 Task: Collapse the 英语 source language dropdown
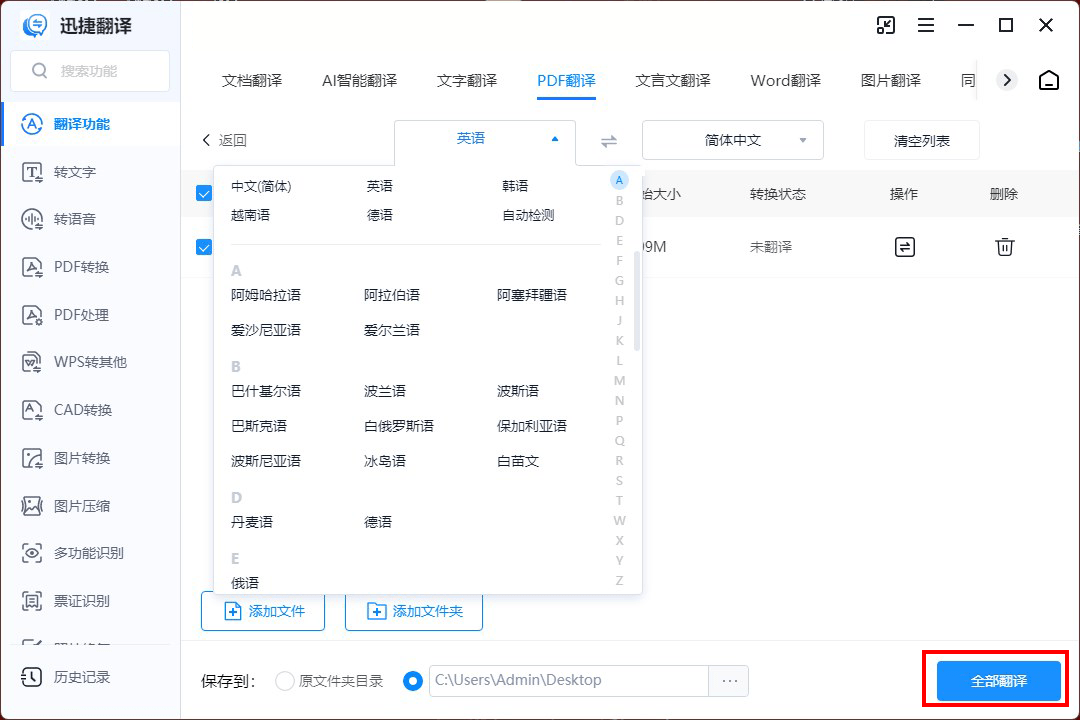485,139
